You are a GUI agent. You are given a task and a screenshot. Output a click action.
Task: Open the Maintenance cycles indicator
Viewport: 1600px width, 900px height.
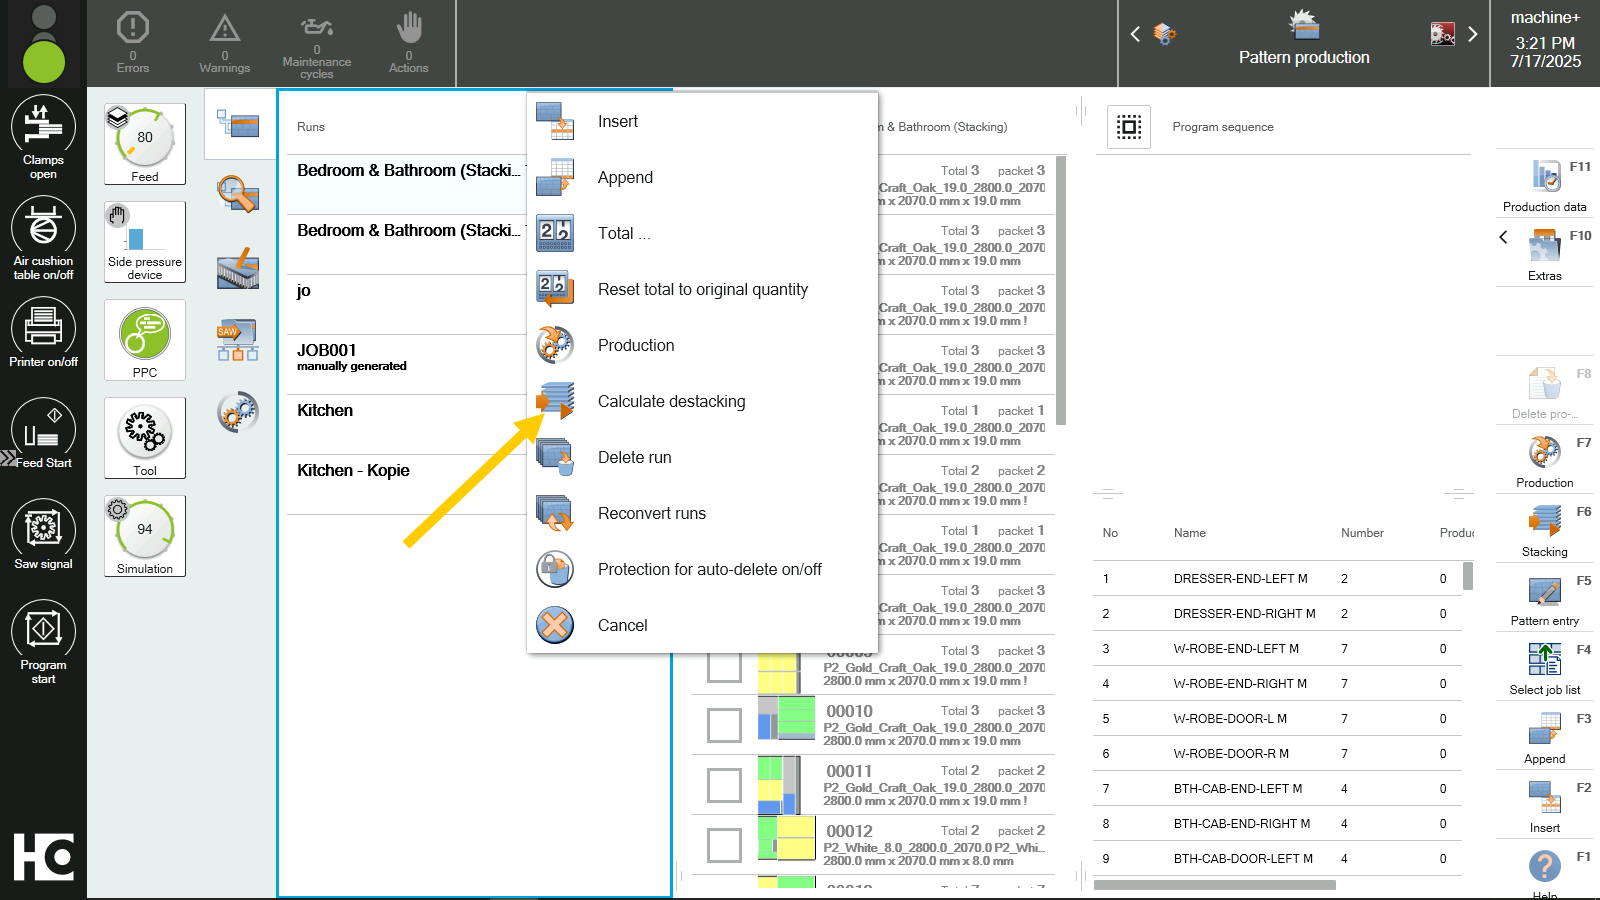click(x=317, y=45)
